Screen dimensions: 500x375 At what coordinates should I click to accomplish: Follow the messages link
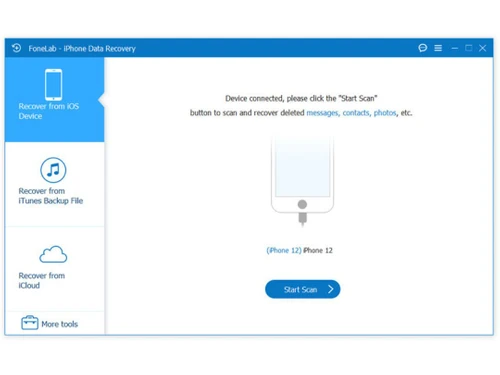(322, 113)
